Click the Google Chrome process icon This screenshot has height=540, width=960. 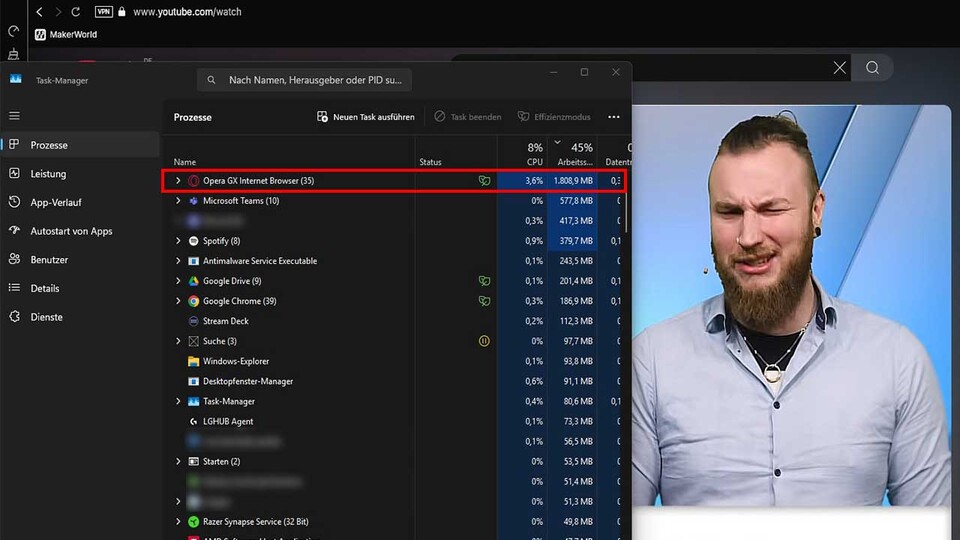click(193, 301)
